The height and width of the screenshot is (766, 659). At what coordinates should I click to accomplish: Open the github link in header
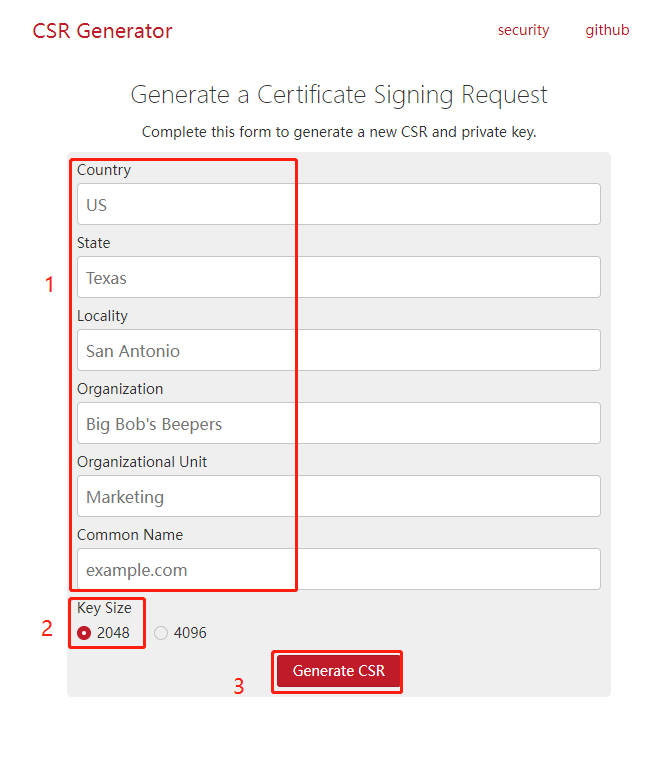pos(607,30)
